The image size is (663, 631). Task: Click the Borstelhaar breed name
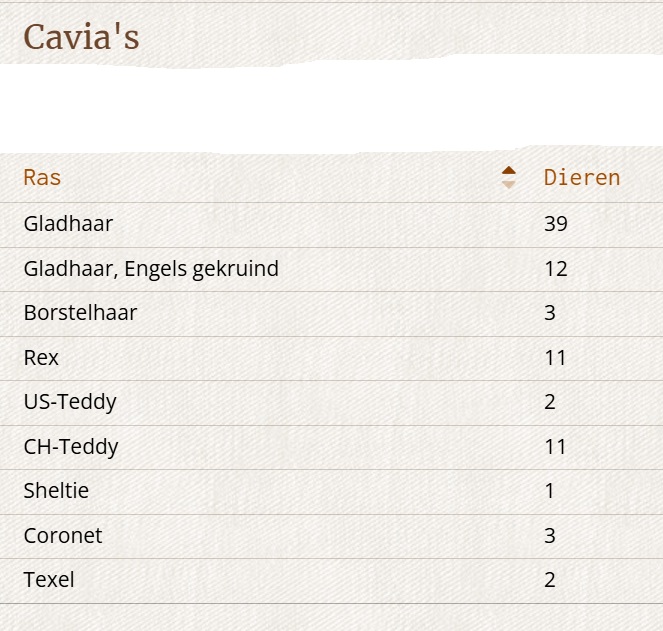(x=80, y=313)
